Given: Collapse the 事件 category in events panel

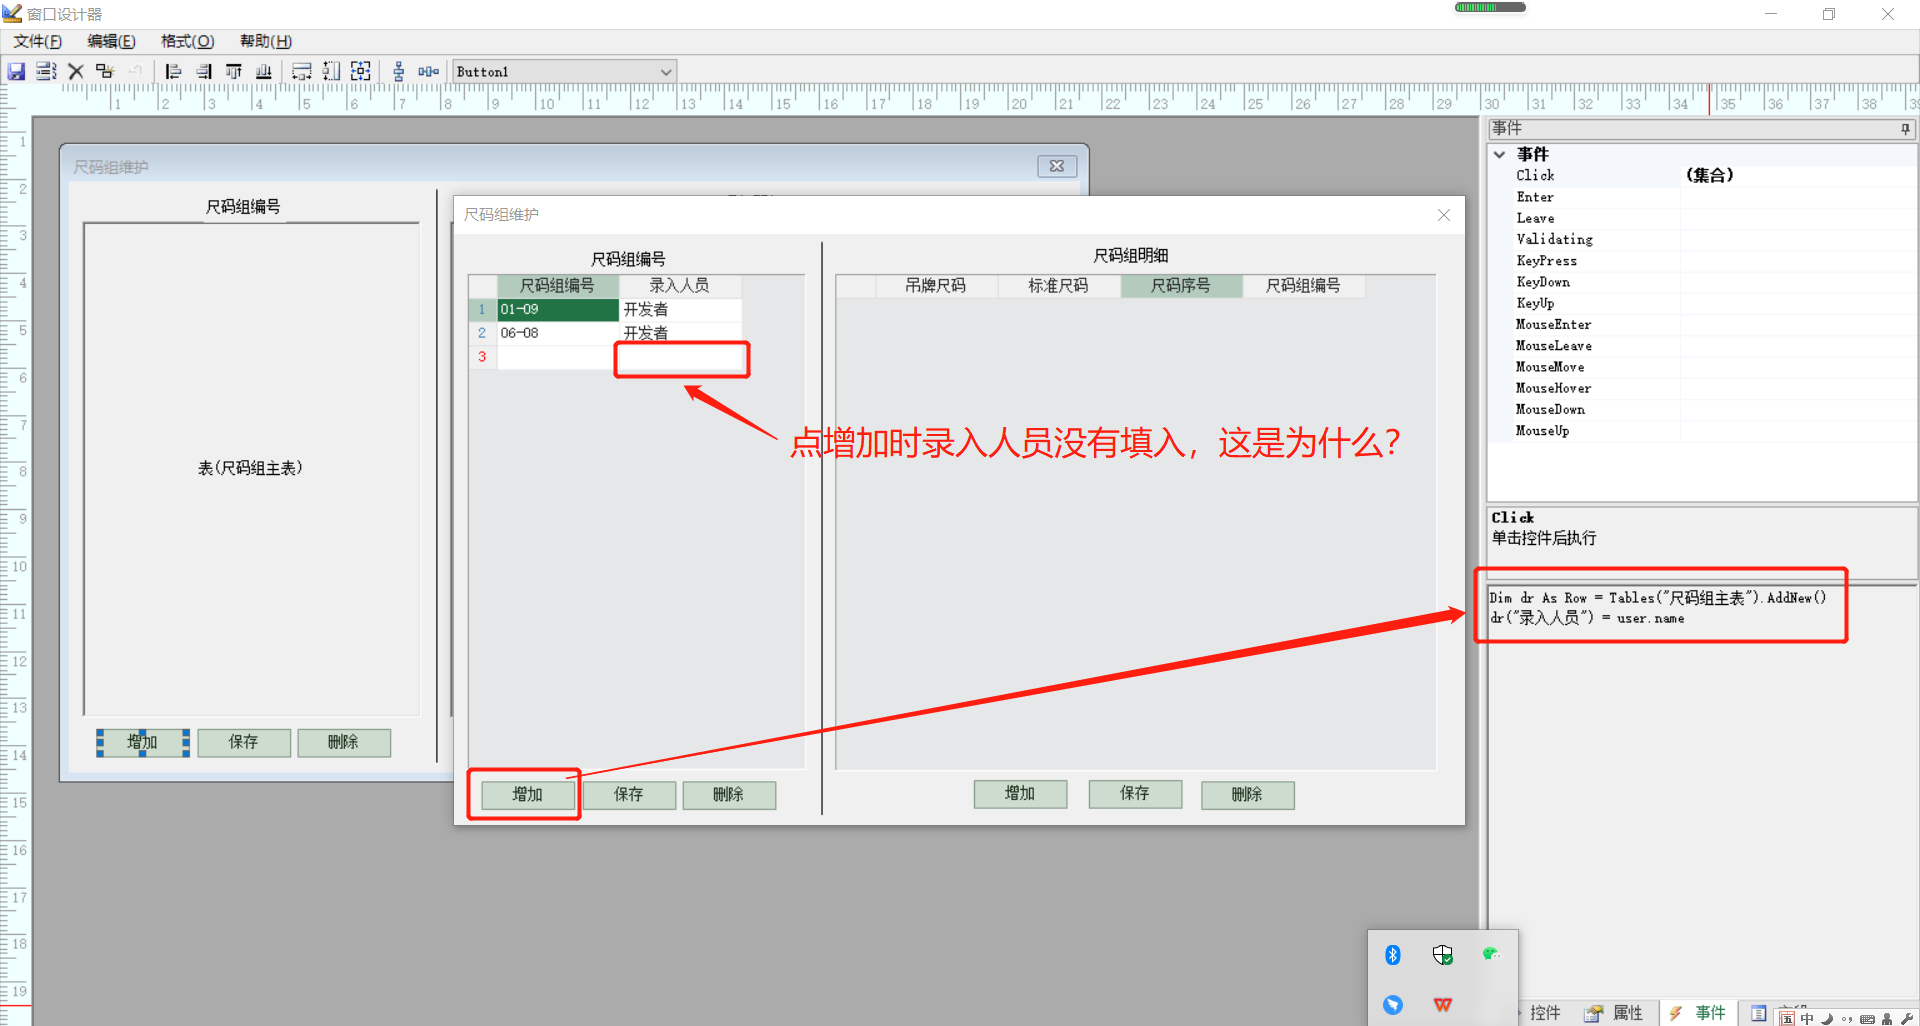Looking at the screenshot, I should pos(1500,155).
